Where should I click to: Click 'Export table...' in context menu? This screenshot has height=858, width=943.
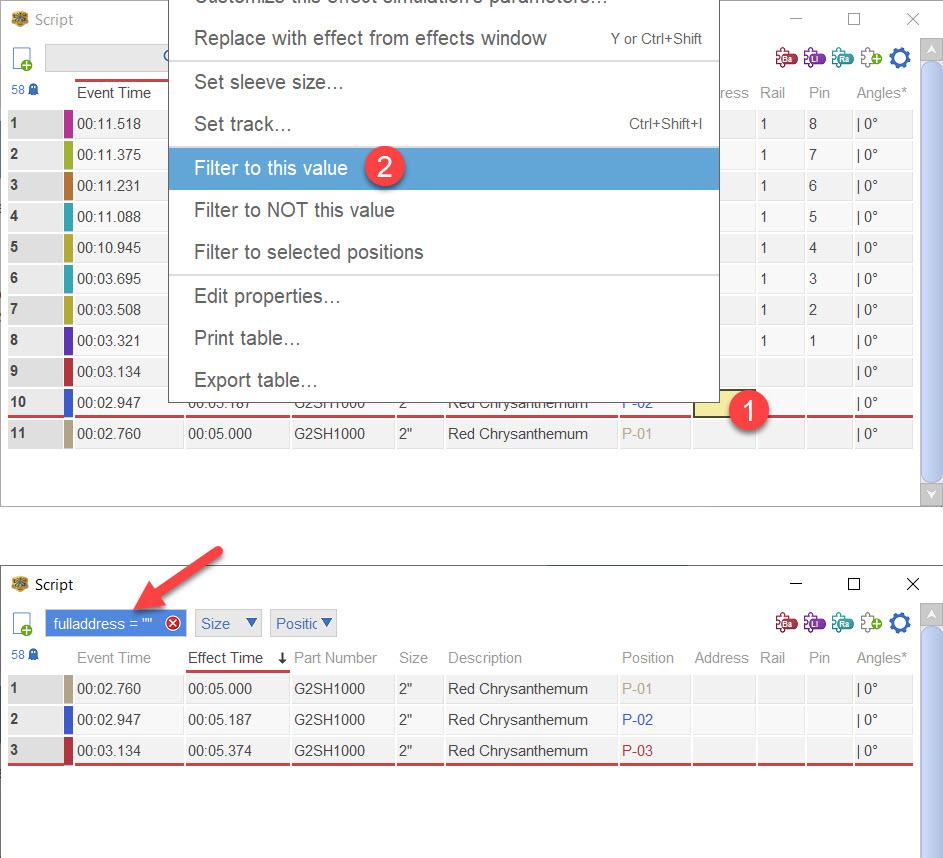click(x=255, y=380)
